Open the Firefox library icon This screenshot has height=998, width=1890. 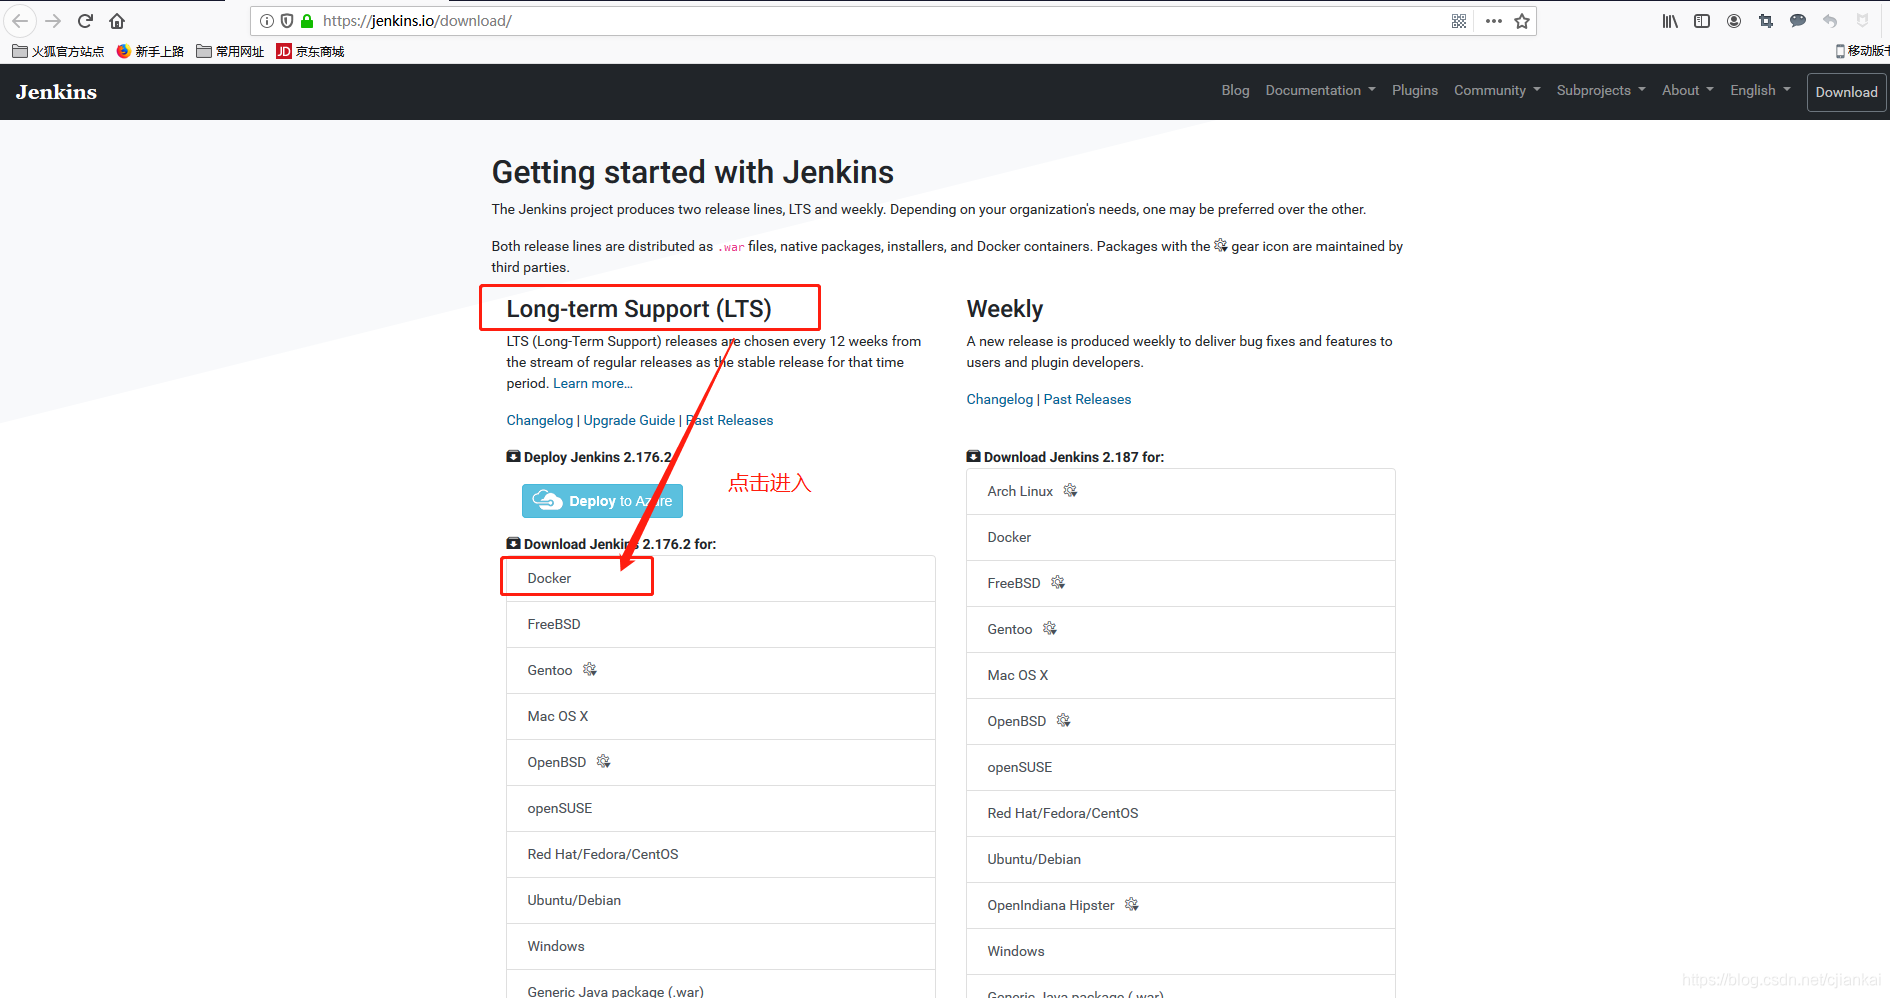click(x=1670, y=21)
